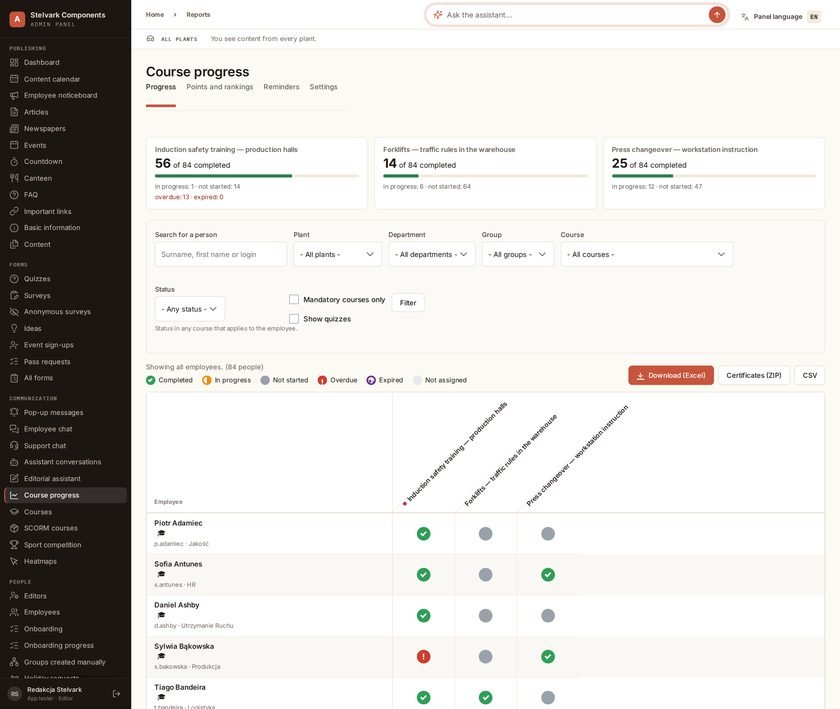Open Important links chain icon
The height and width of the screenshot is (709, 840).
tap(14, 211)
